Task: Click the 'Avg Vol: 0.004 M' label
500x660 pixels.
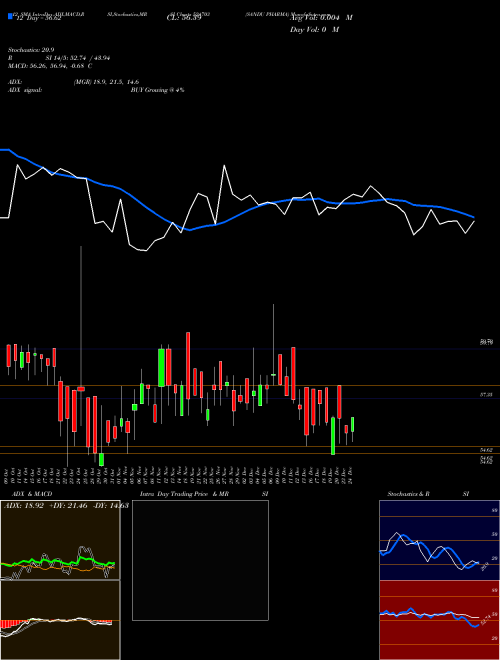Action: (x=321, y=18)
